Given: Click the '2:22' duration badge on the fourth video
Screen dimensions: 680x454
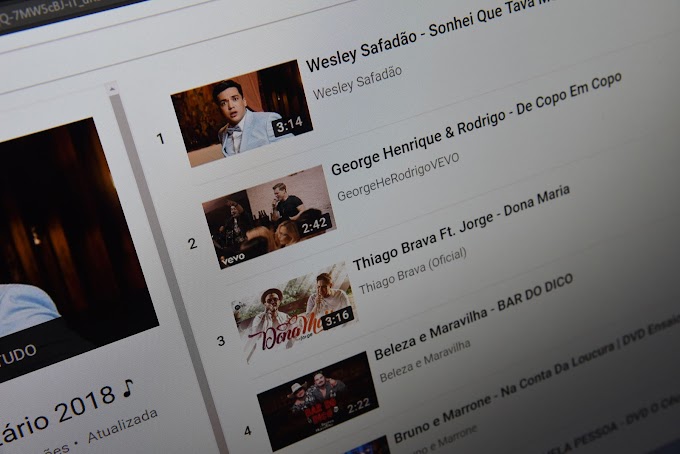Looking at the screenshot, I should pos(359,406).
